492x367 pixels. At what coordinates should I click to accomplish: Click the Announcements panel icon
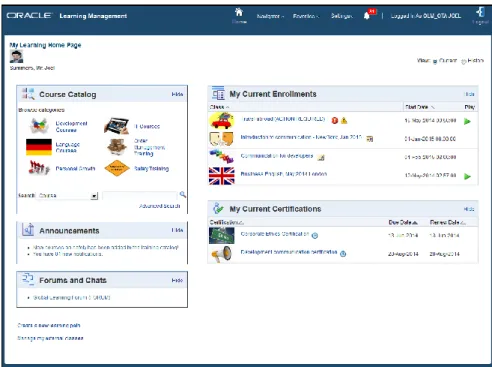pyautogui.click(x=28, y=230)
